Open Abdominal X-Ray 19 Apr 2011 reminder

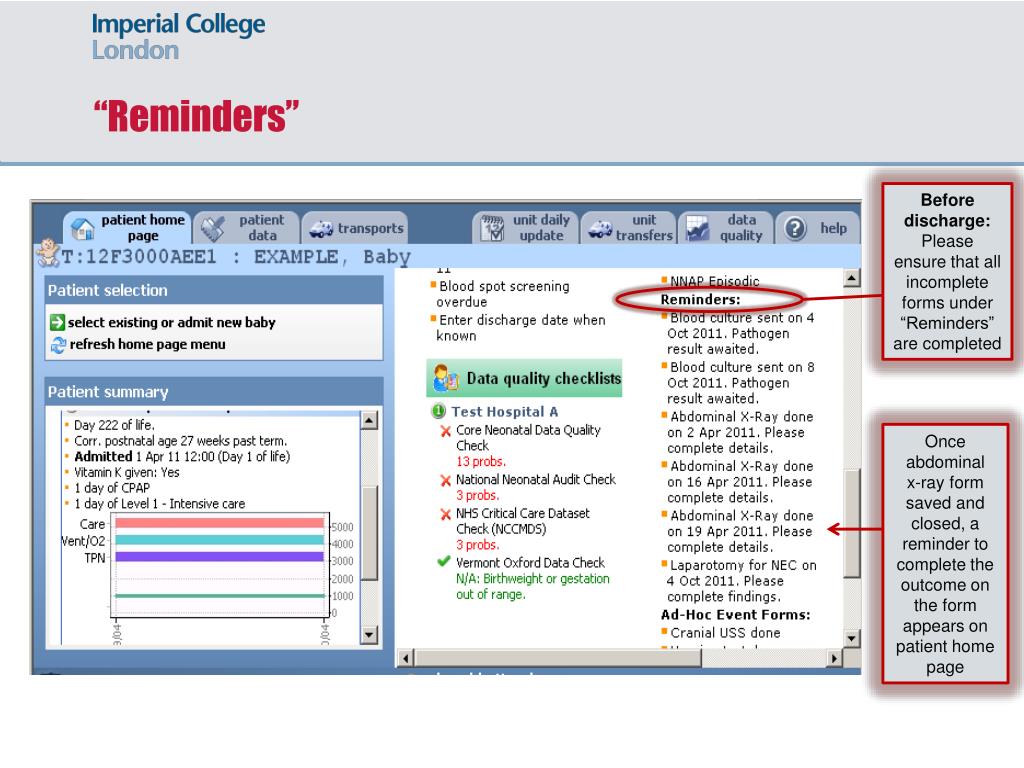740,532
